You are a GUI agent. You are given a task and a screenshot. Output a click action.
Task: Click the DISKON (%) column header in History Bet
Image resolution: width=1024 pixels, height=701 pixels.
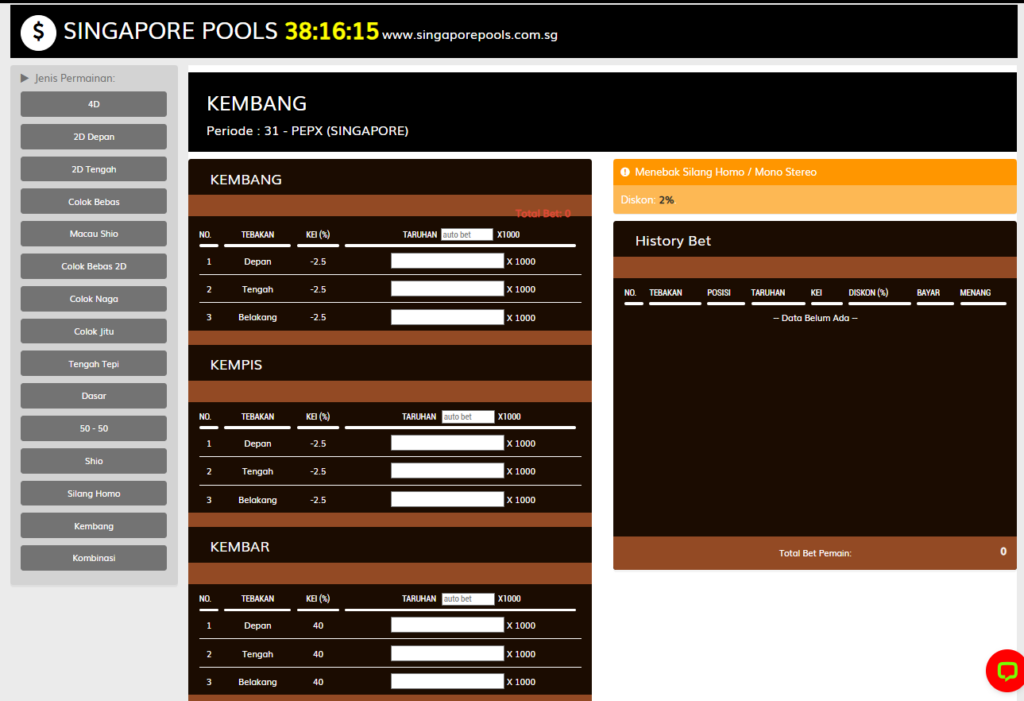click(x=868, y=293)
